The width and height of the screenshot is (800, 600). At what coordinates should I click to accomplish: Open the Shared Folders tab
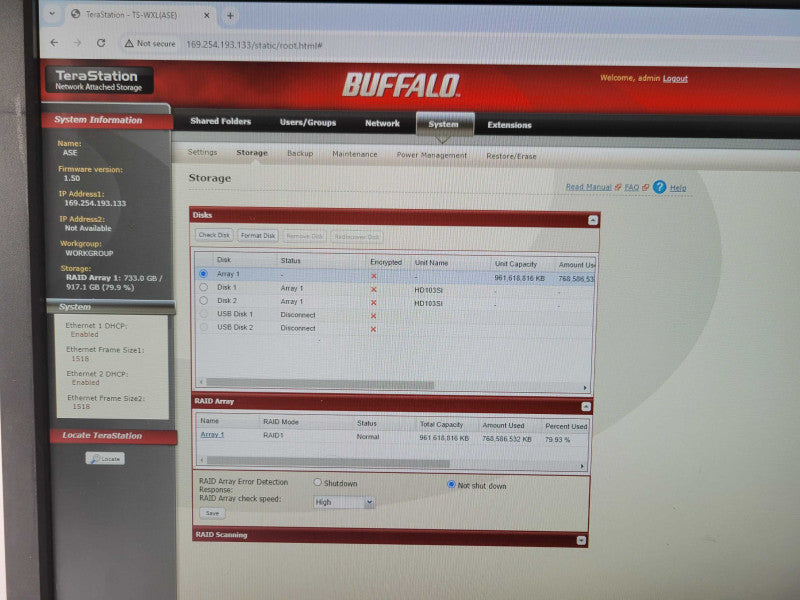point(220,121)
